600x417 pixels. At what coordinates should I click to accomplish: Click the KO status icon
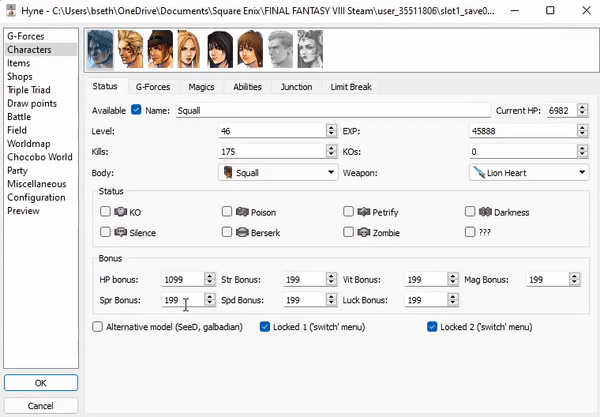click(121, 212)
